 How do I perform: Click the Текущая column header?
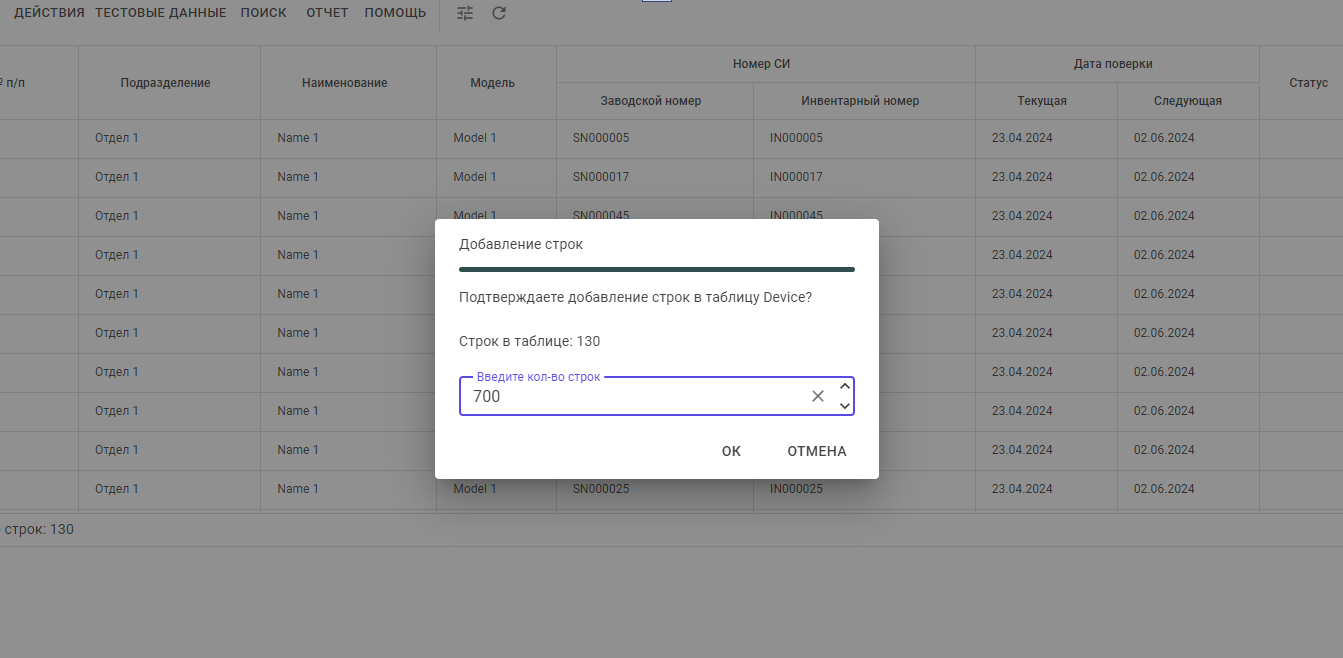1042,101
